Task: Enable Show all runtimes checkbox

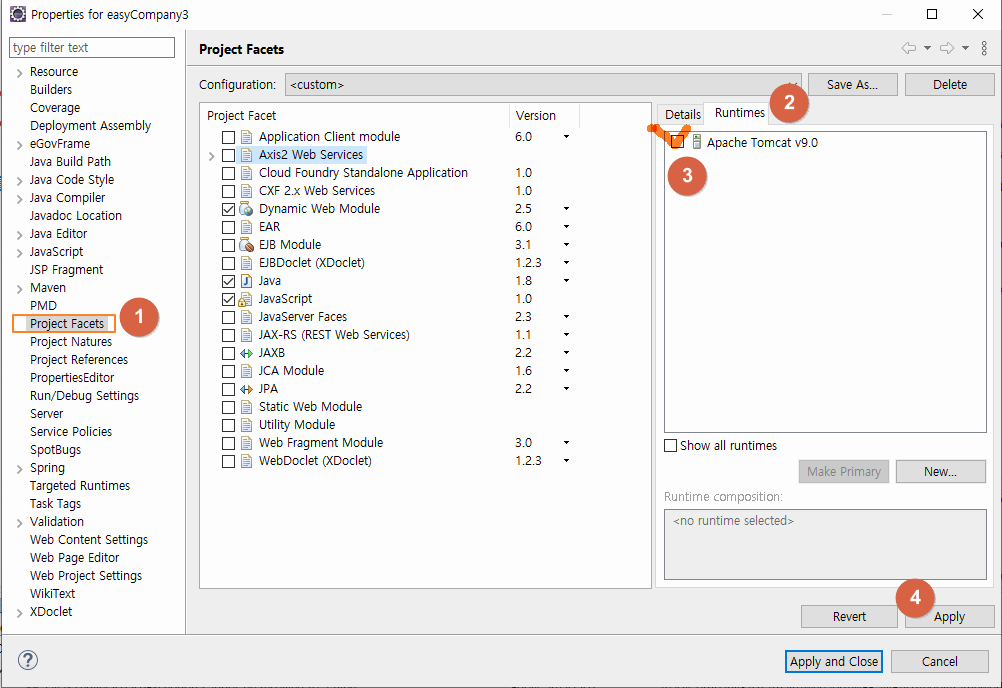Action: 670,445
